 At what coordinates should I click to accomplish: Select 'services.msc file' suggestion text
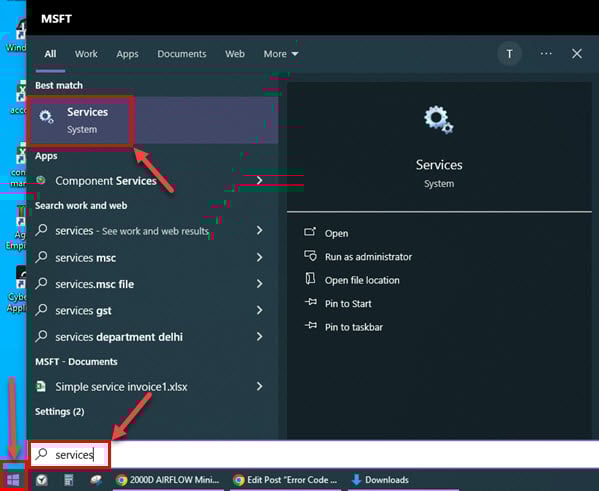95,284
